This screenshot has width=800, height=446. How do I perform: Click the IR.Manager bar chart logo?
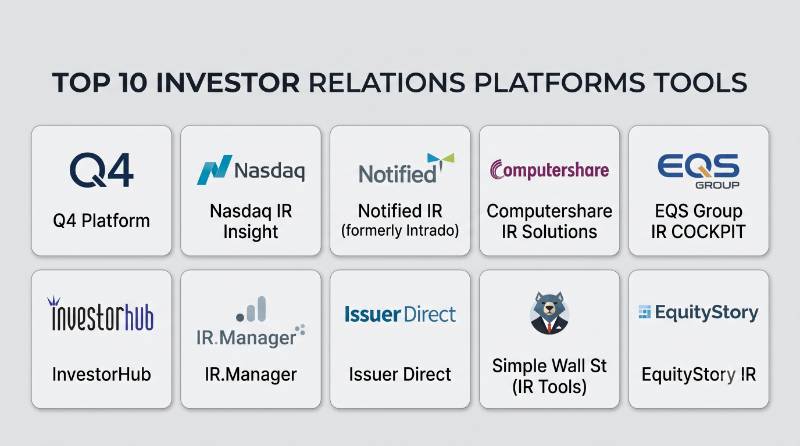pos(251,322)
